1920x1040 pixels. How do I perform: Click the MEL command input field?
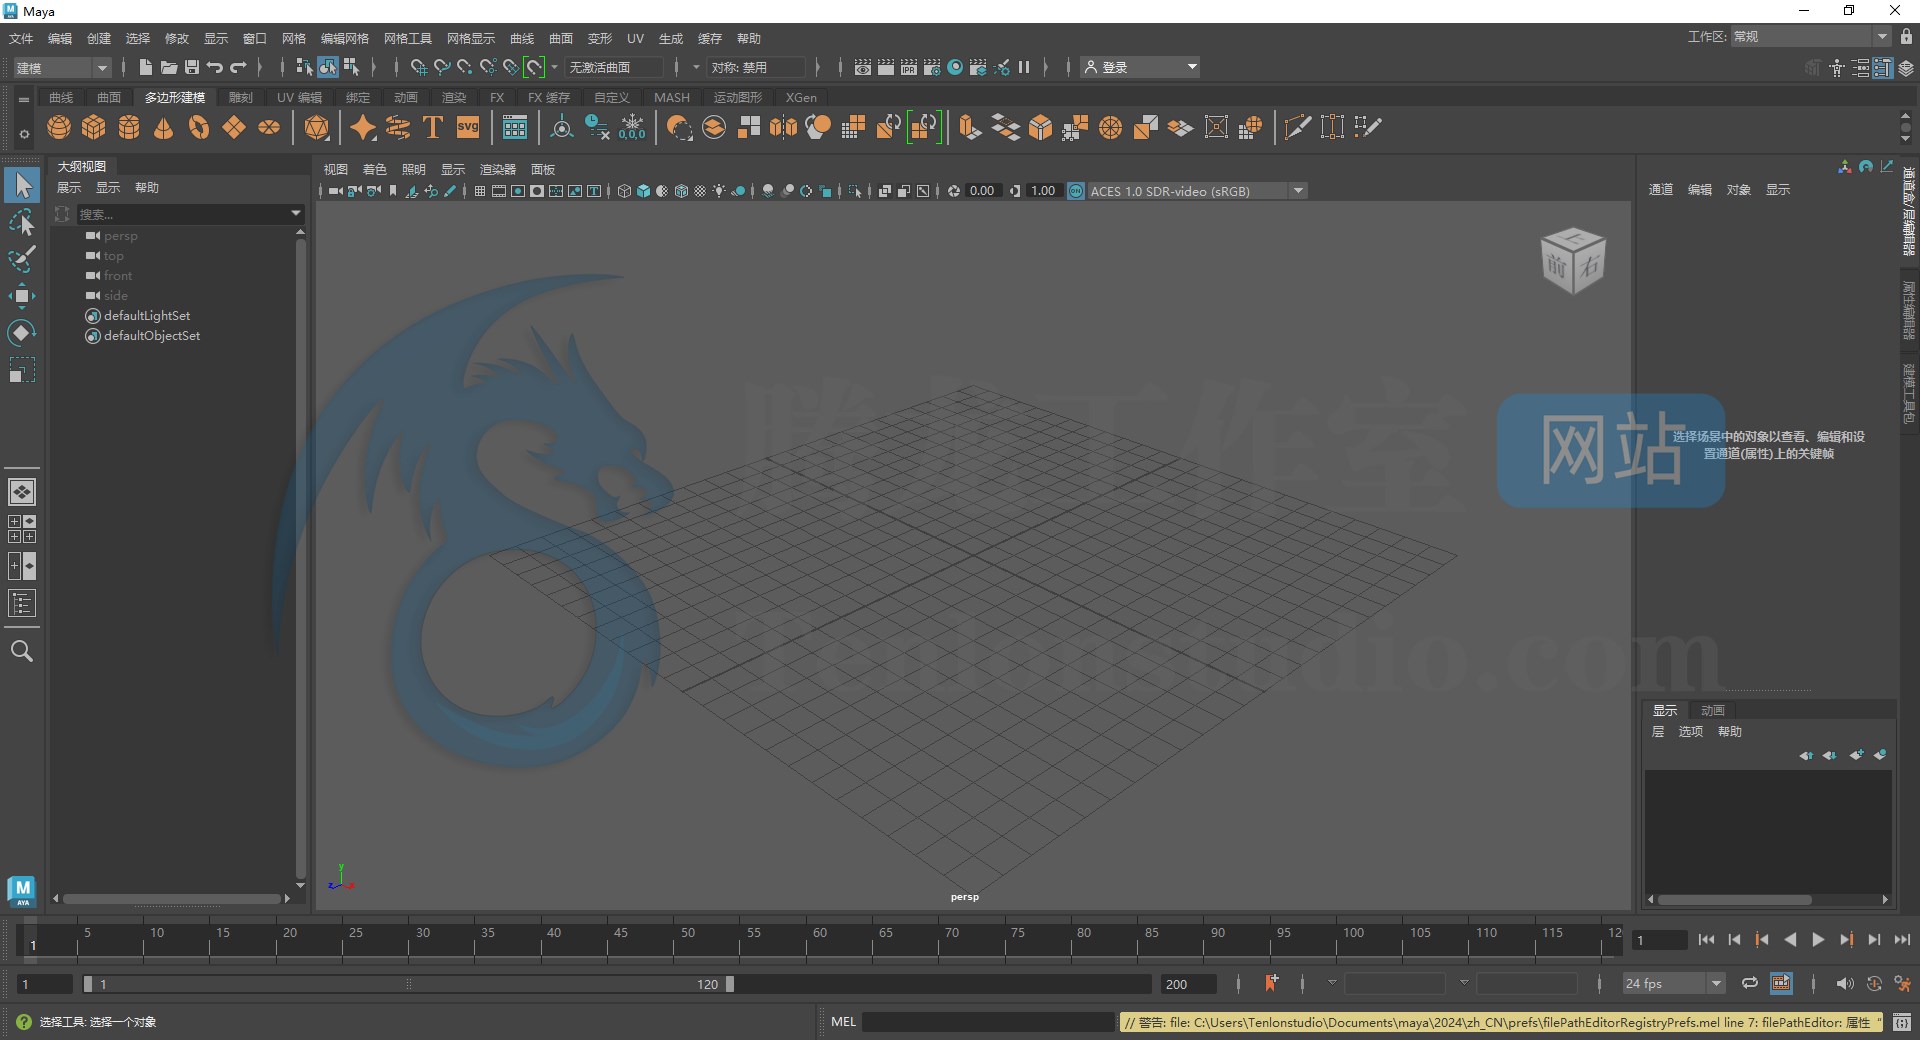point(988,1022)
